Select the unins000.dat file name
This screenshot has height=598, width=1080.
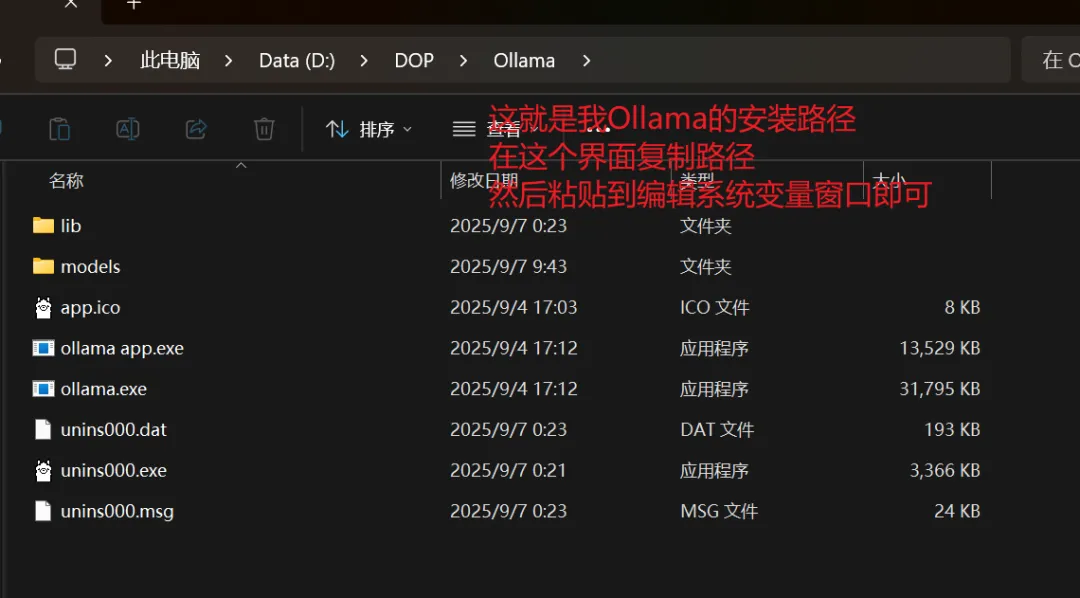tap(114, 429)
